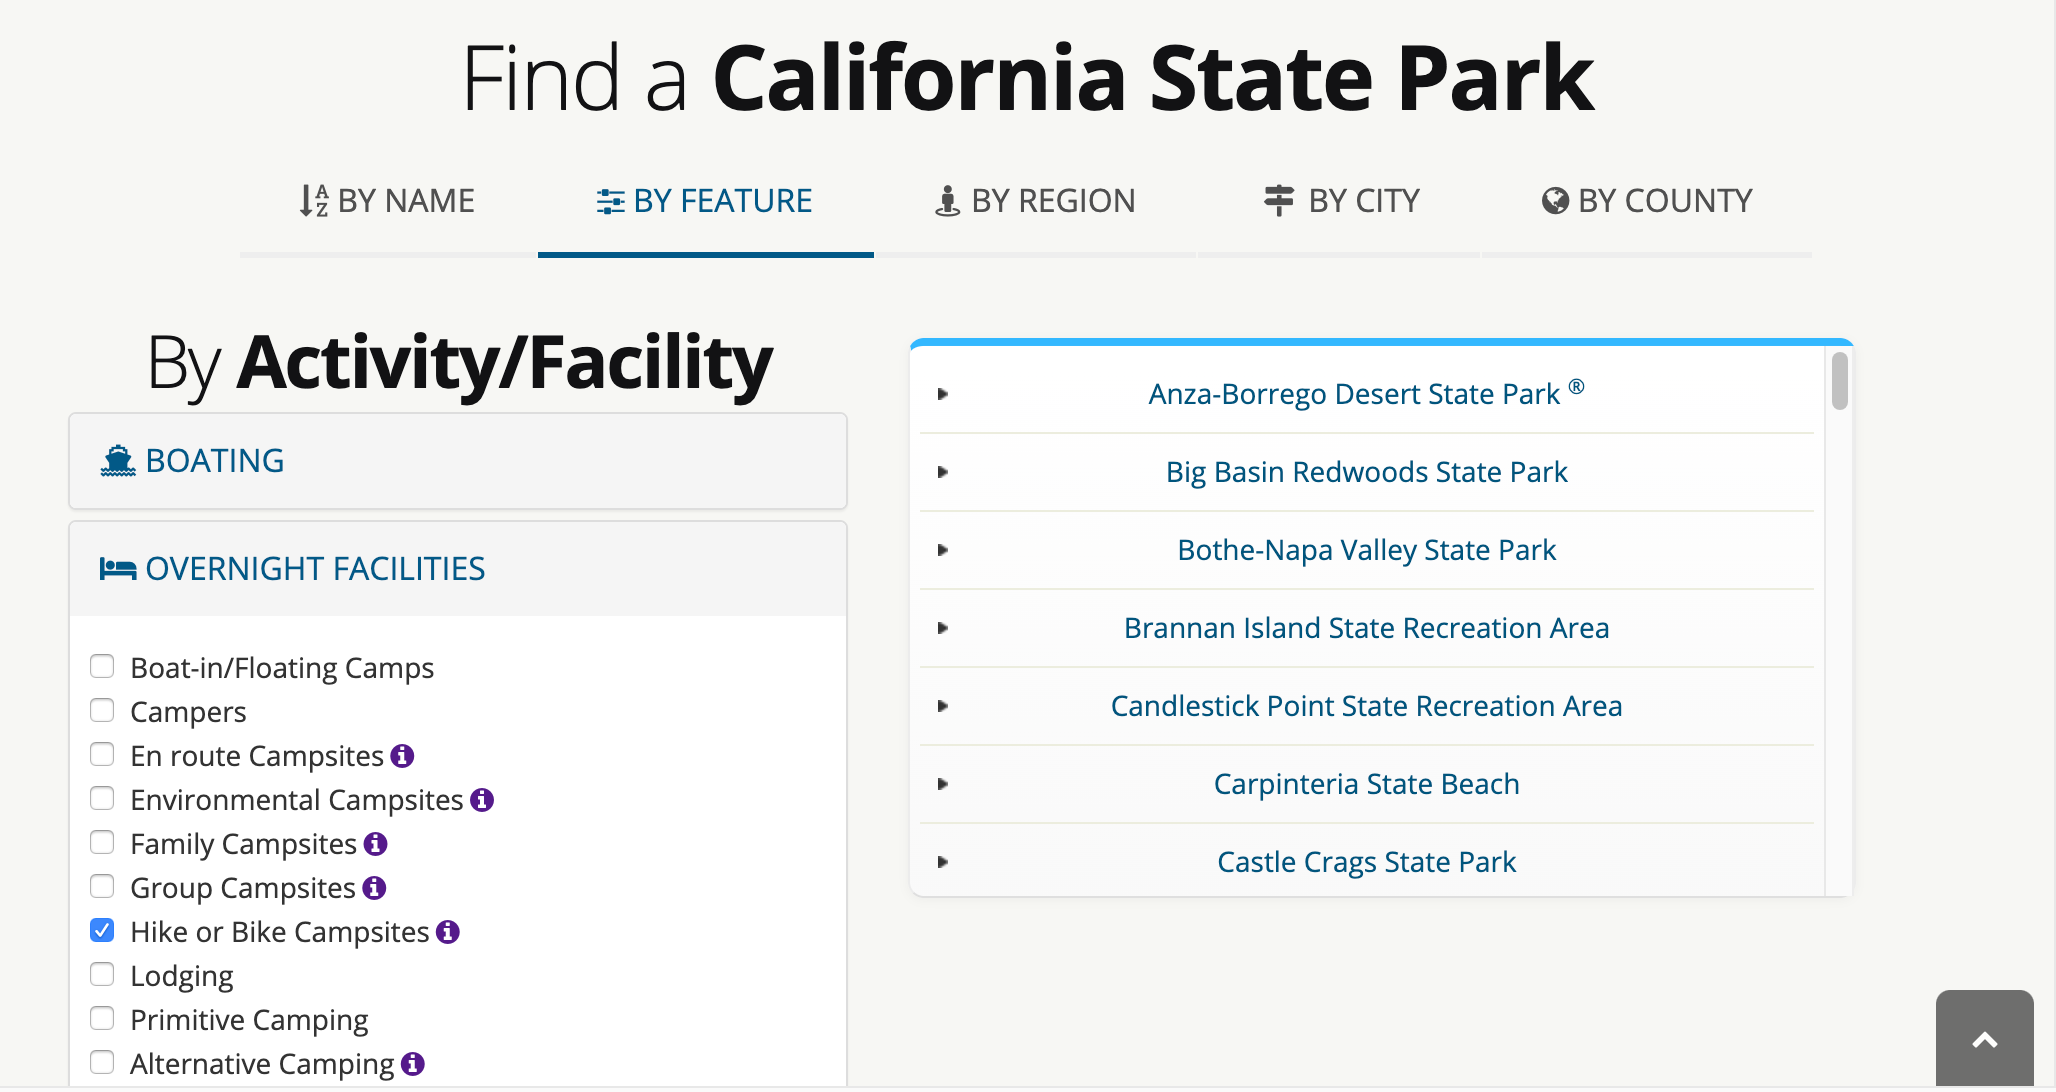The height and width of the screenshot is (1092, 2056).
Task: Open Big Basin Redwoods State Park link
Action: coord(1366,472)
